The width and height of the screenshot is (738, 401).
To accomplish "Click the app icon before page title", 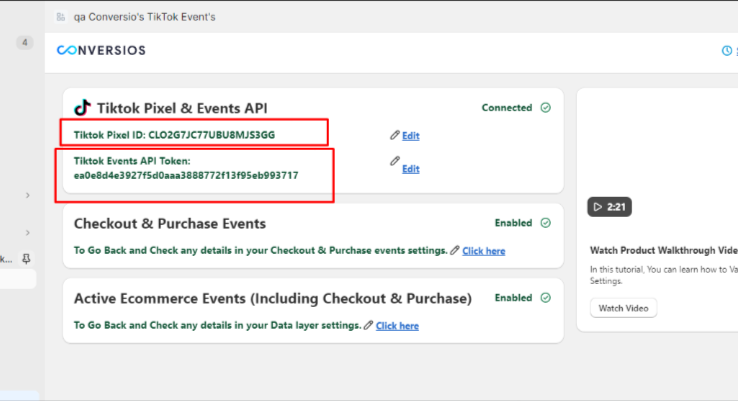I will coord(61,17).
